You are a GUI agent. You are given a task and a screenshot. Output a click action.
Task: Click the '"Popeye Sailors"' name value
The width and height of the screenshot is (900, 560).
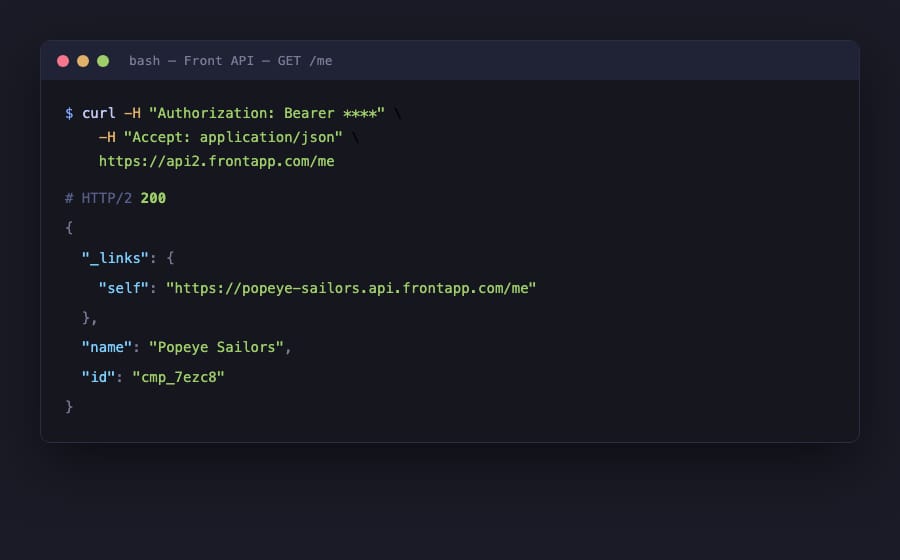pyautogui.click(x=216, y=347)
